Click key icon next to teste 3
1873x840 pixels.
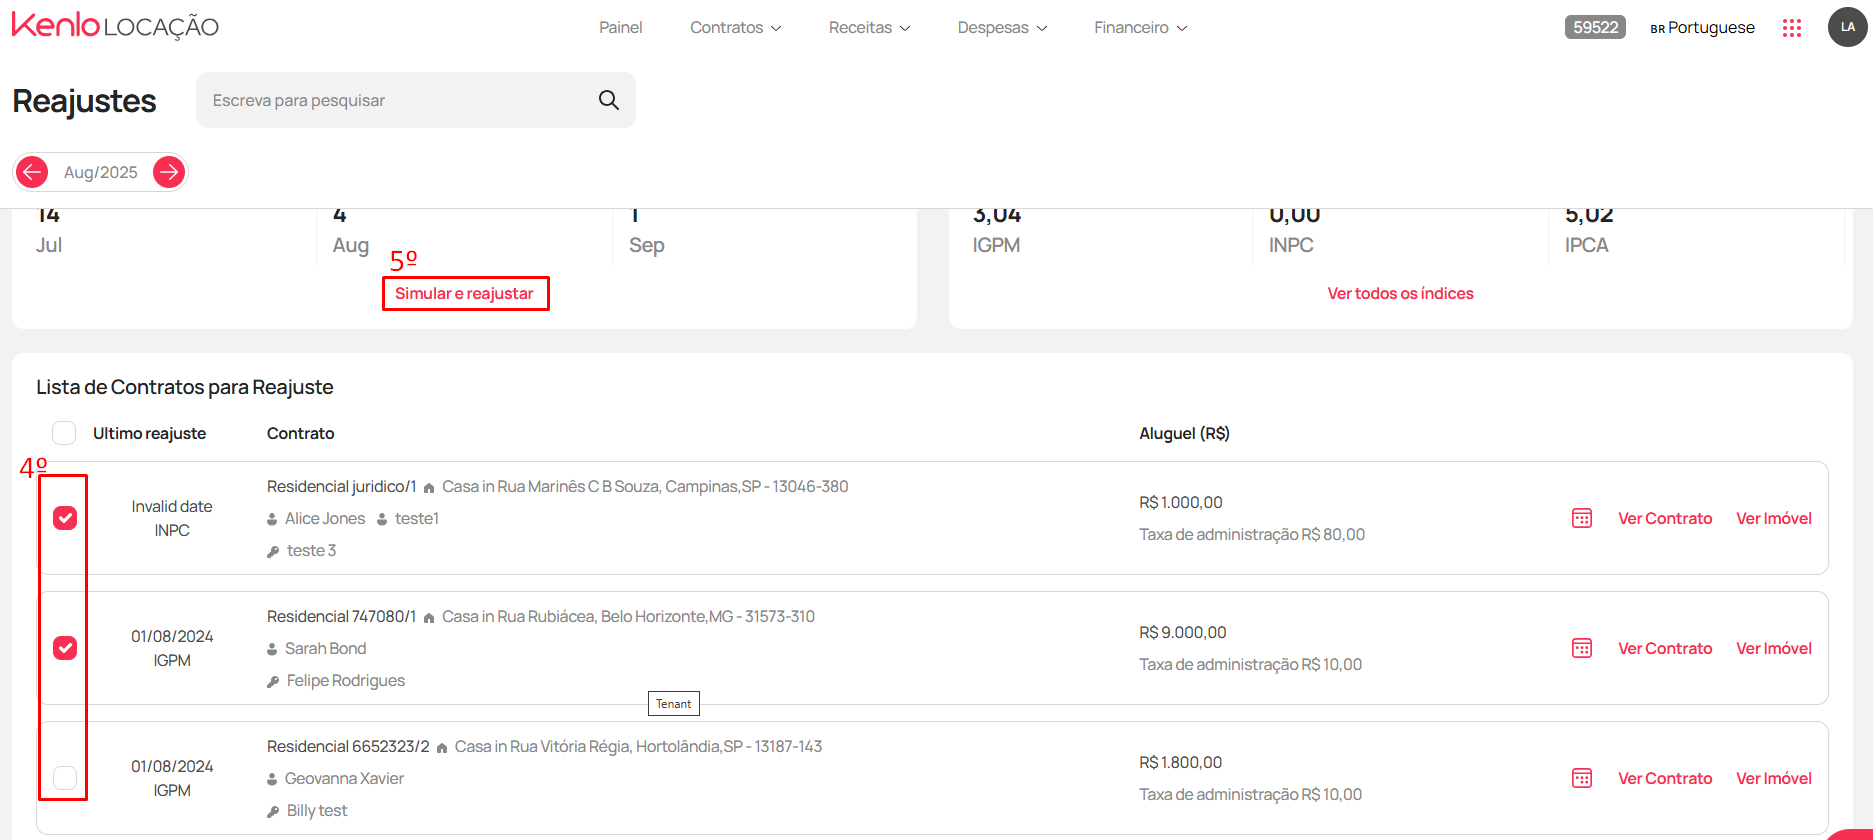(x=273, y=552)
